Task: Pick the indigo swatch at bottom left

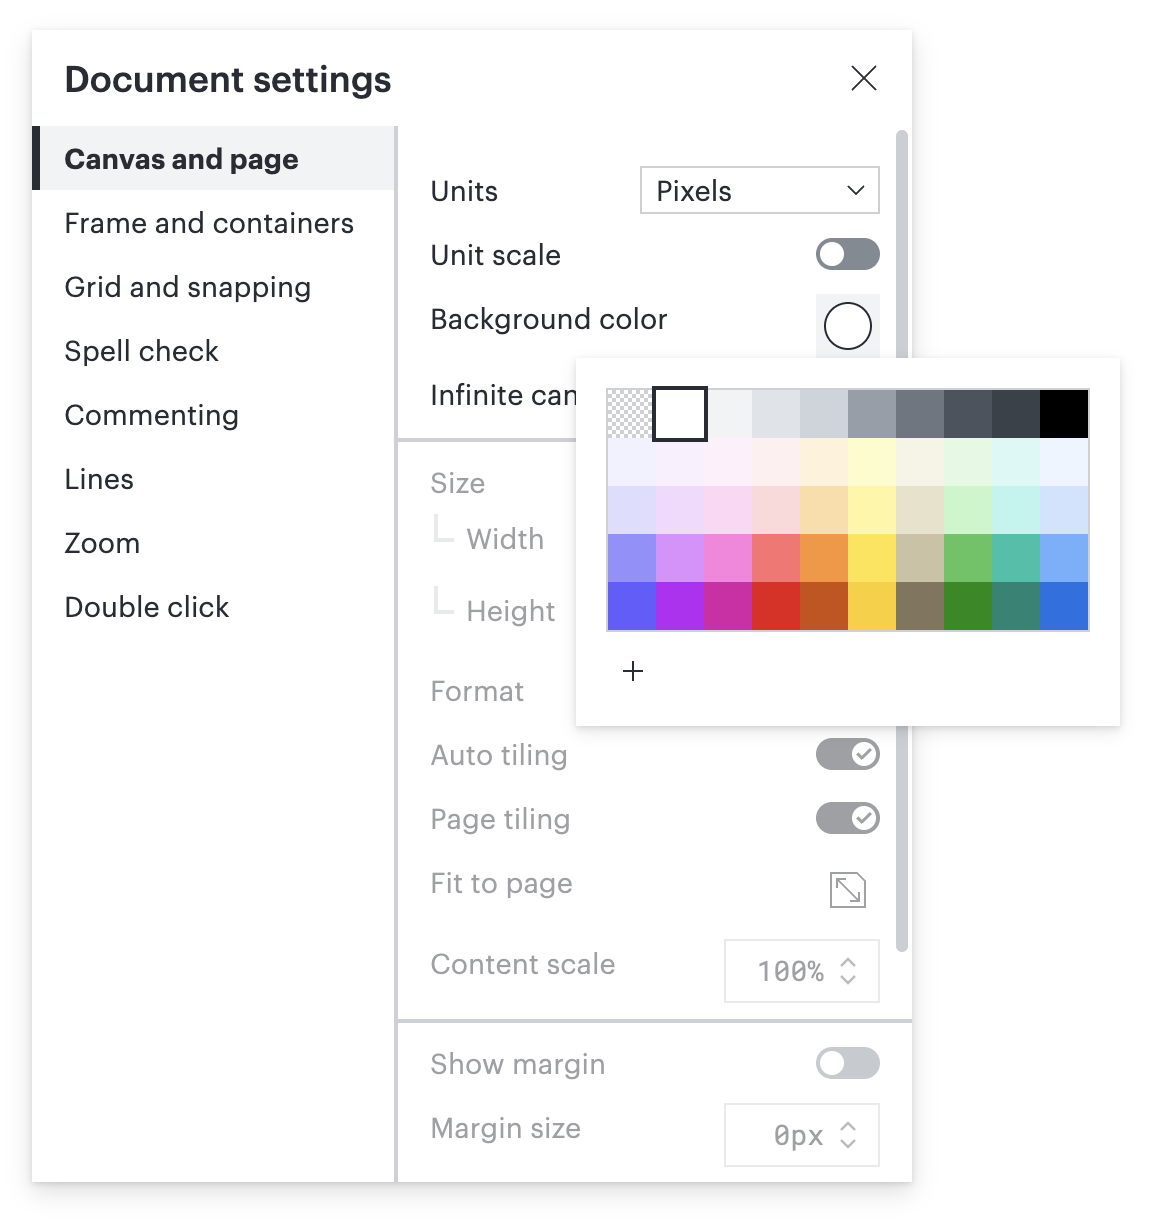Action: click(632, 606)
